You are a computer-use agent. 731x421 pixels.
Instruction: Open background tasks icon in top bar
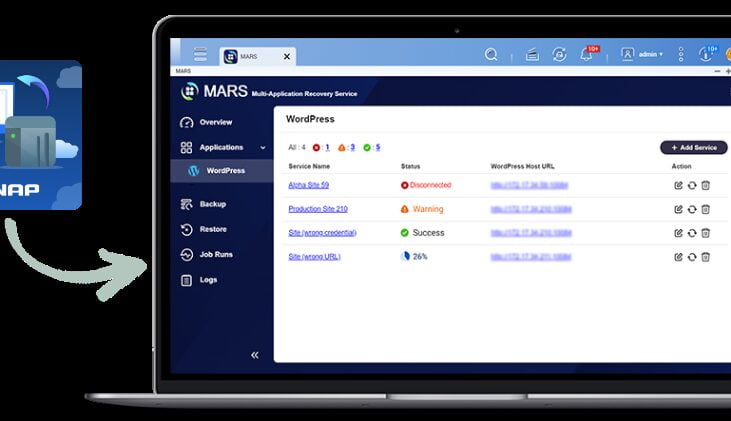[x=532, y=55]
